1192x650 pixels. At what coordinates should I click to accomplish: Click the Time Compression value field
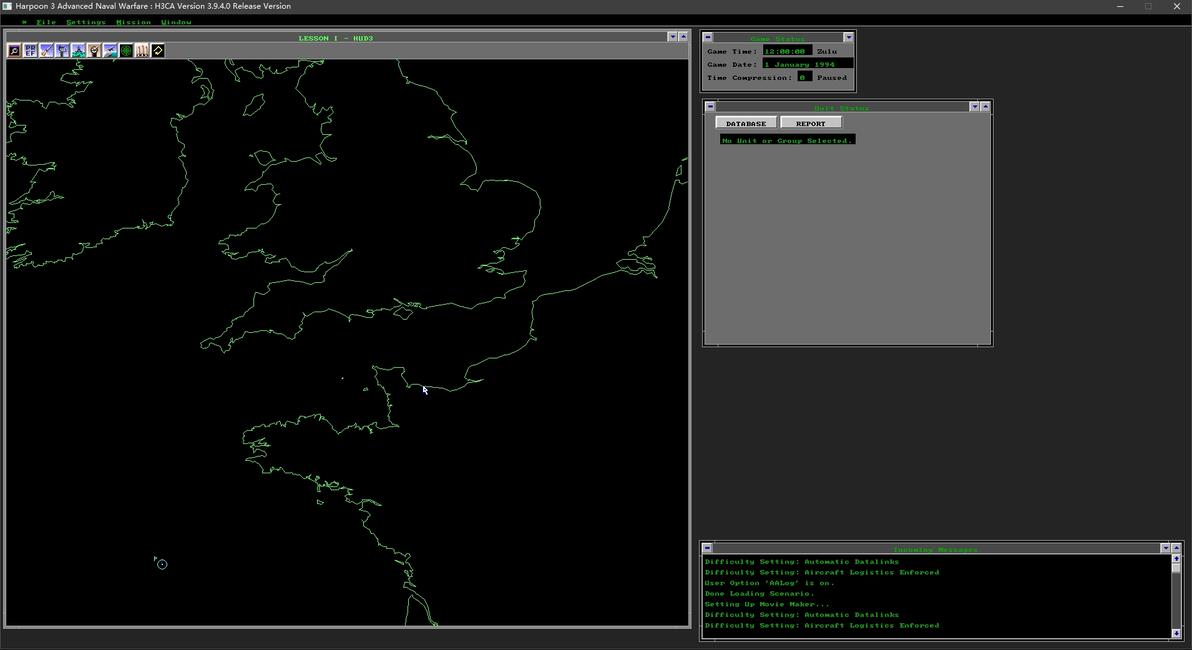point(804,77)
